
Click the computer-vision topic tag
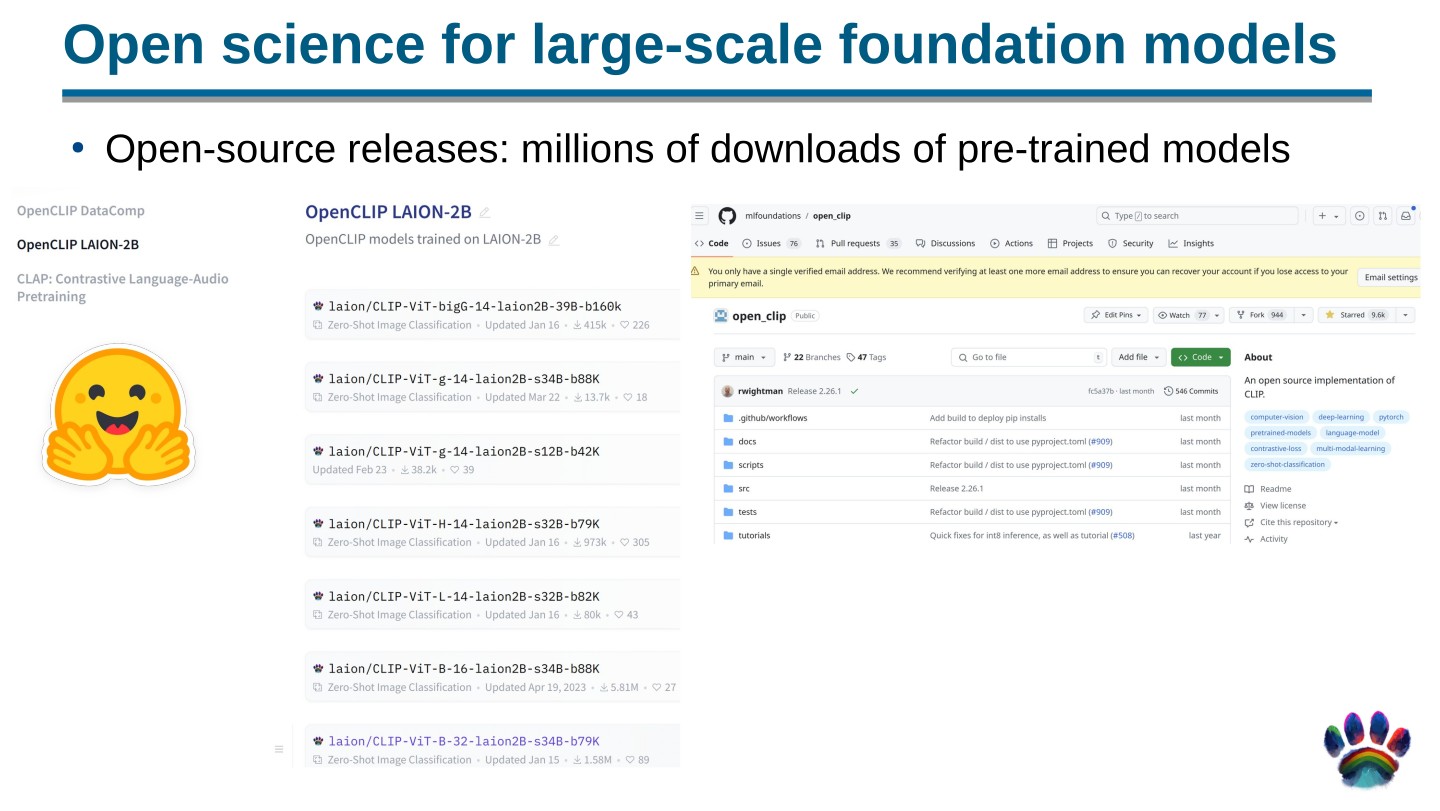click(x=1277, y=417)
